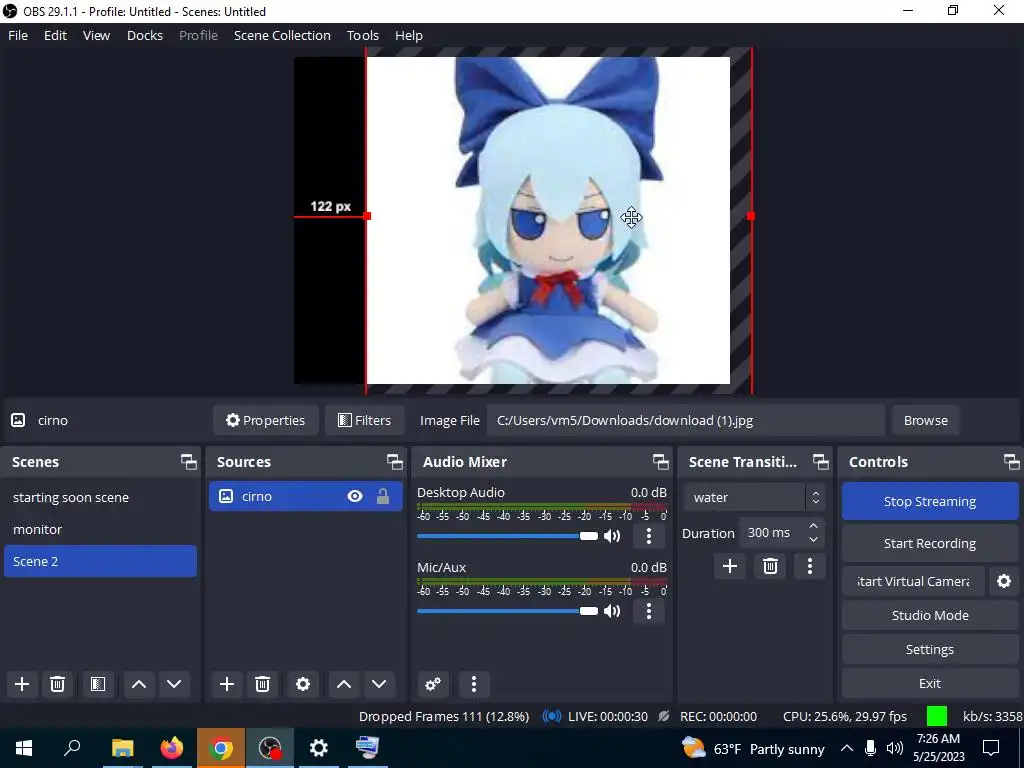This screenshot has height=768, width=1024.
Task: Decrease transition duration with down arrow
Action: pyautogui.click(x=813, y=539)
